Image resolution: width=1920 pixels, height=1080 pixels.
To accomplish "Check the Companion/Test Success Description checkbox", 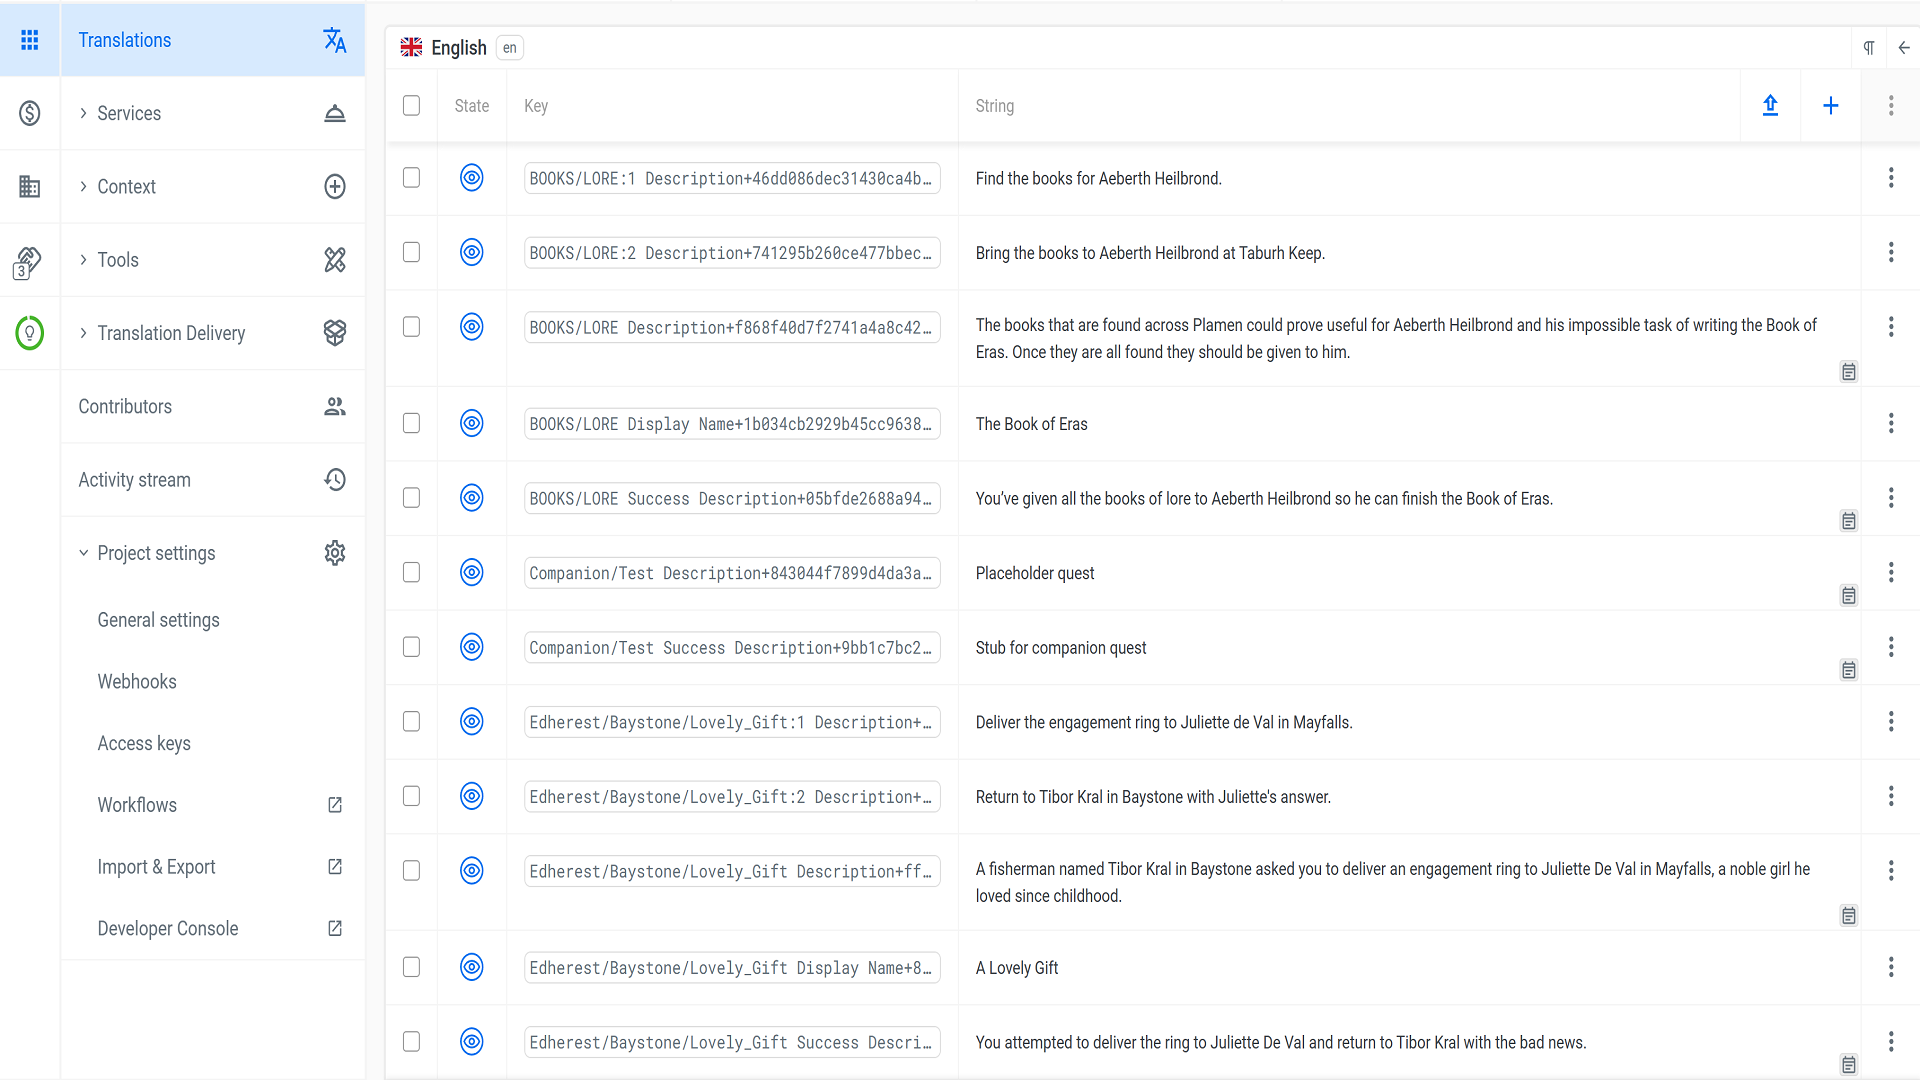I will coord(411,647).
